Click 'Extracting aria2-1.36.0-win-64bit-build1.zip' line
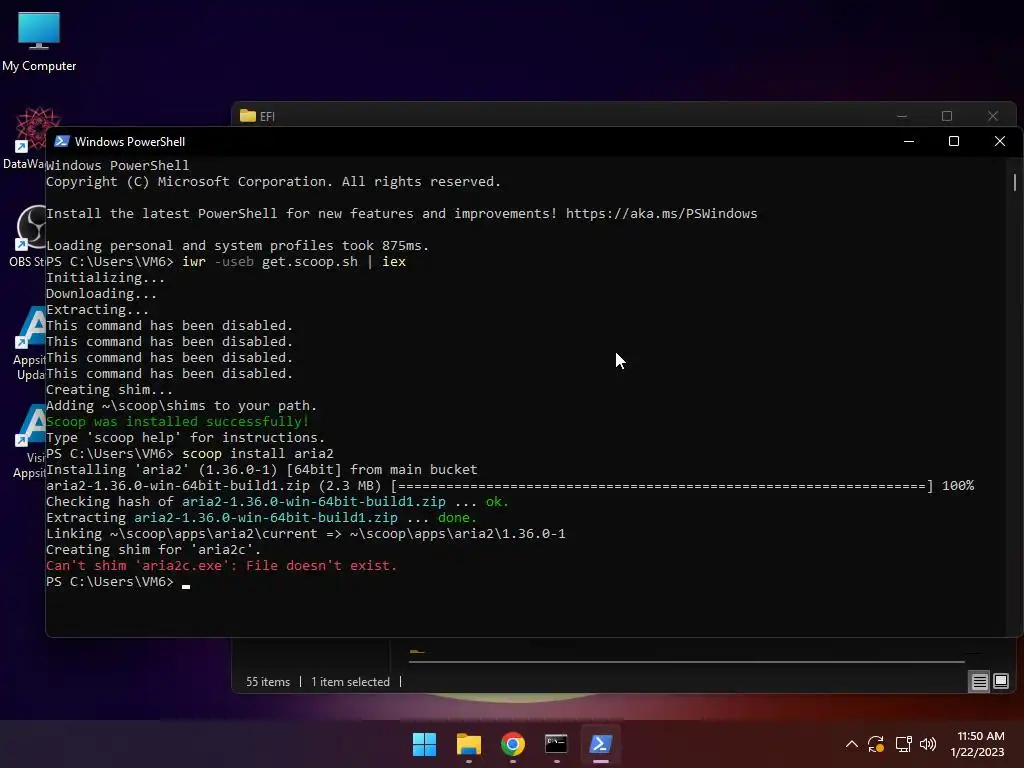Screen dimensions: 1024x768 (x=261, y=518)
